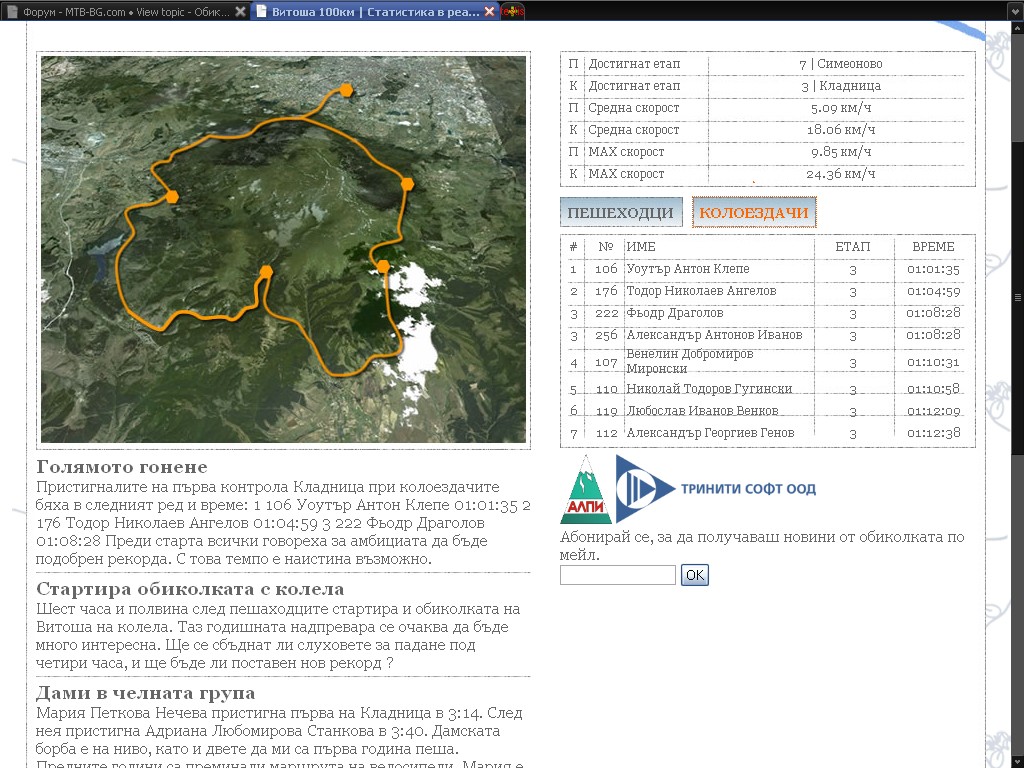The height and width of the screenshot is (768, 1024).
Task: Click the Кладница checkpoint marker on map's left side
Action: point(172,196)
